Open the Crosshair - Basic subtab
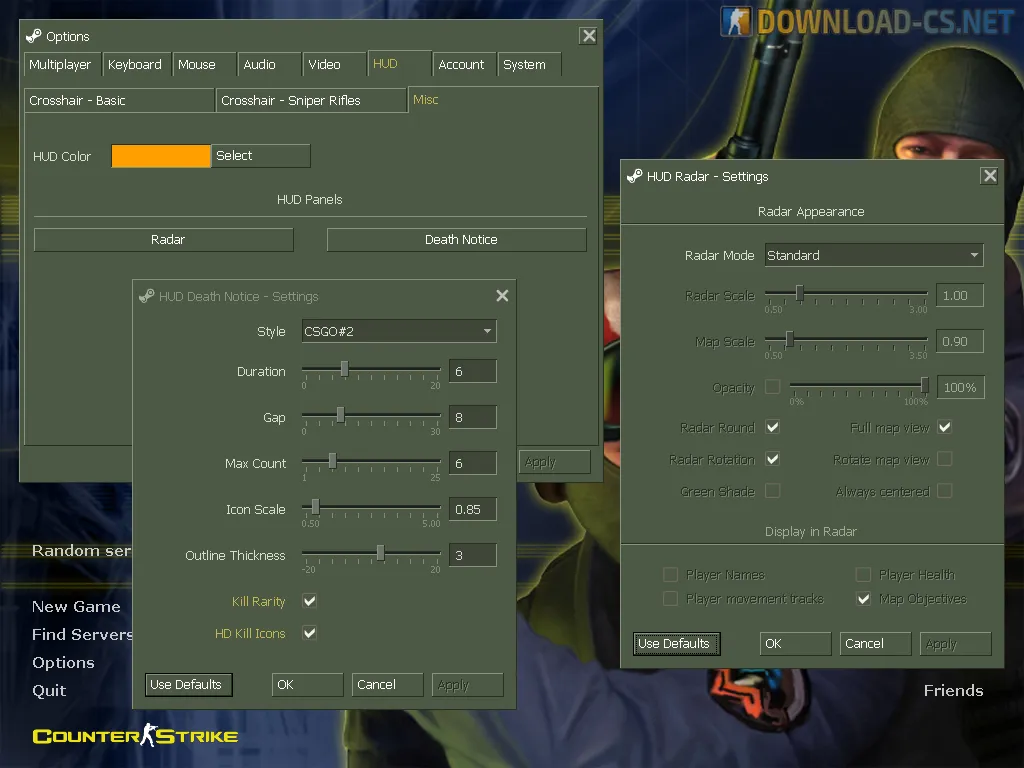Image resolution: width=1024 pixels, height=768 pixels. tap(119, 101)
